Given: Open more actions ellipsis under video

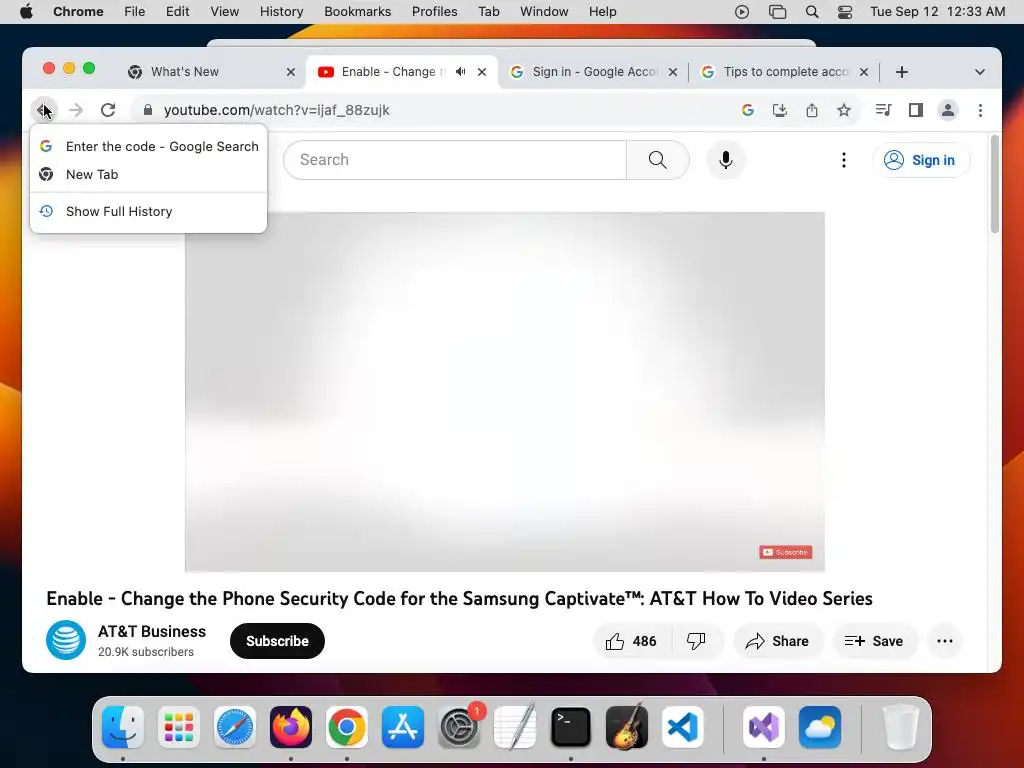Looking at the screenshot, I should (x=945, y=641).
